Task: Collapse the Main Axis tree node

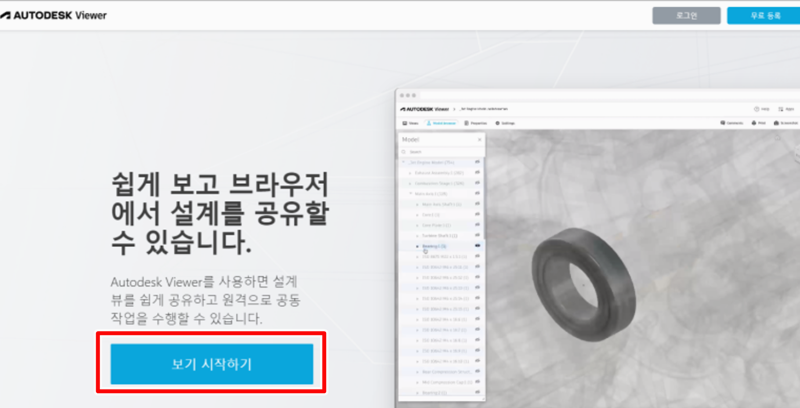Action: pos(410,194)
